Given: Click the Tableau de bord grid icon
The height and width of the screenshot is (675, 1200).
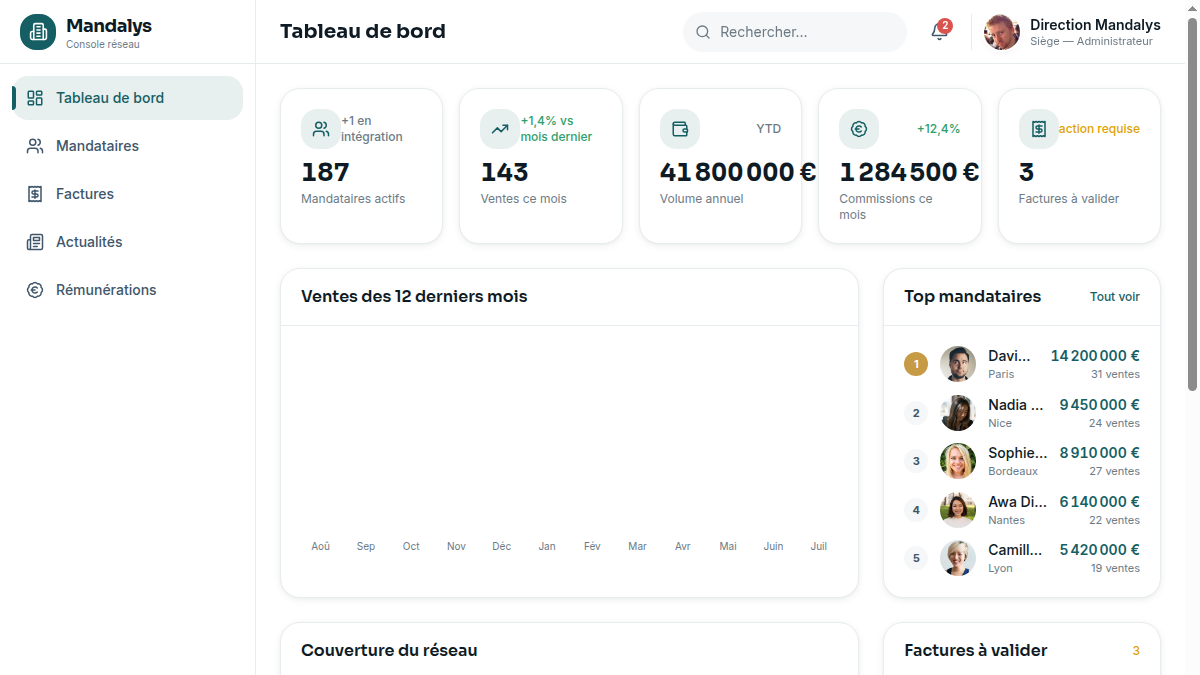Looking at the screenshot, I should [35, 98].
